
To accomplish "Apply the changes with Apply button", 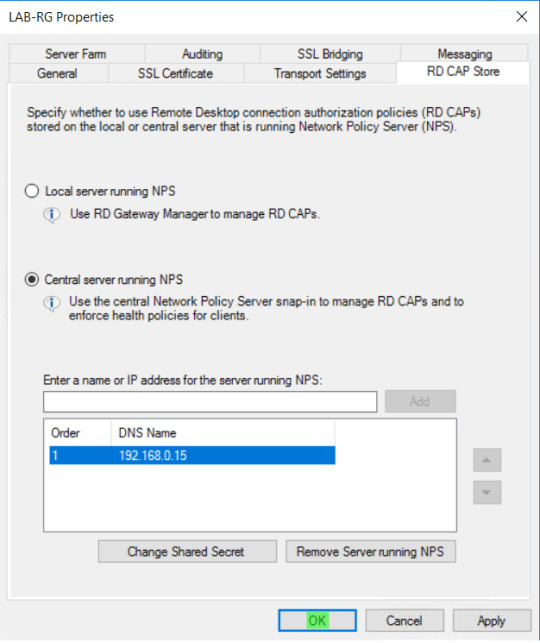I will (x=492, y=620).
